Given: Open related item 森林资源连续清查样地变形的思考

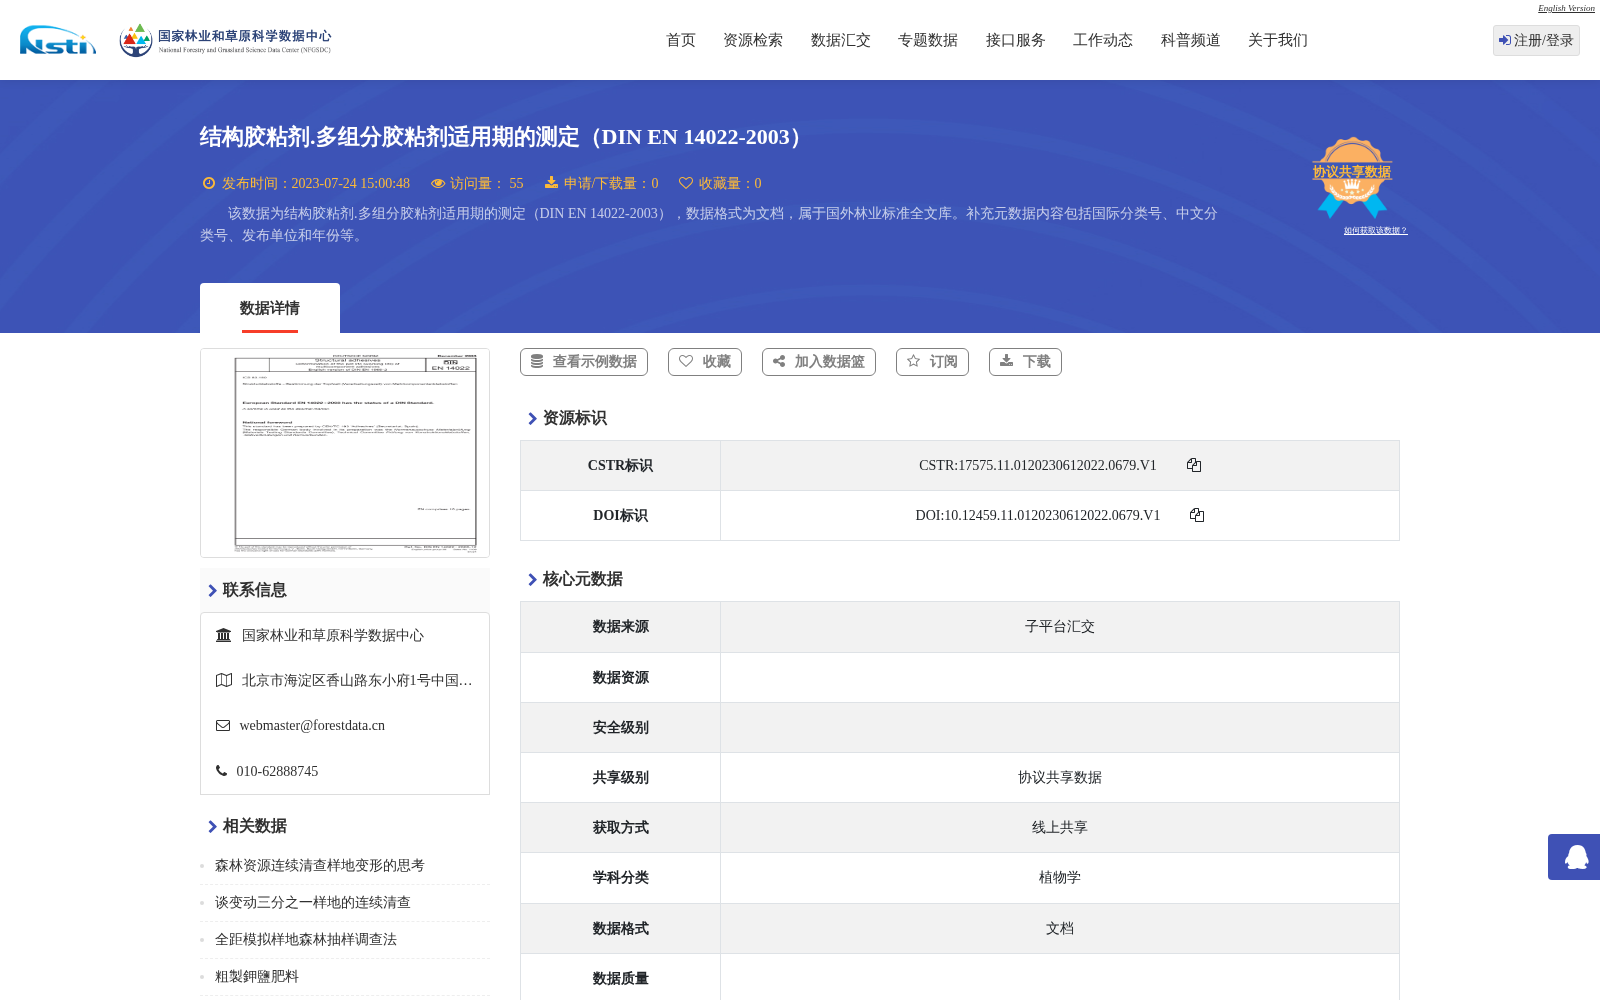Looking at the screenshot, I should pyautogui.click(x=320, y=866).
